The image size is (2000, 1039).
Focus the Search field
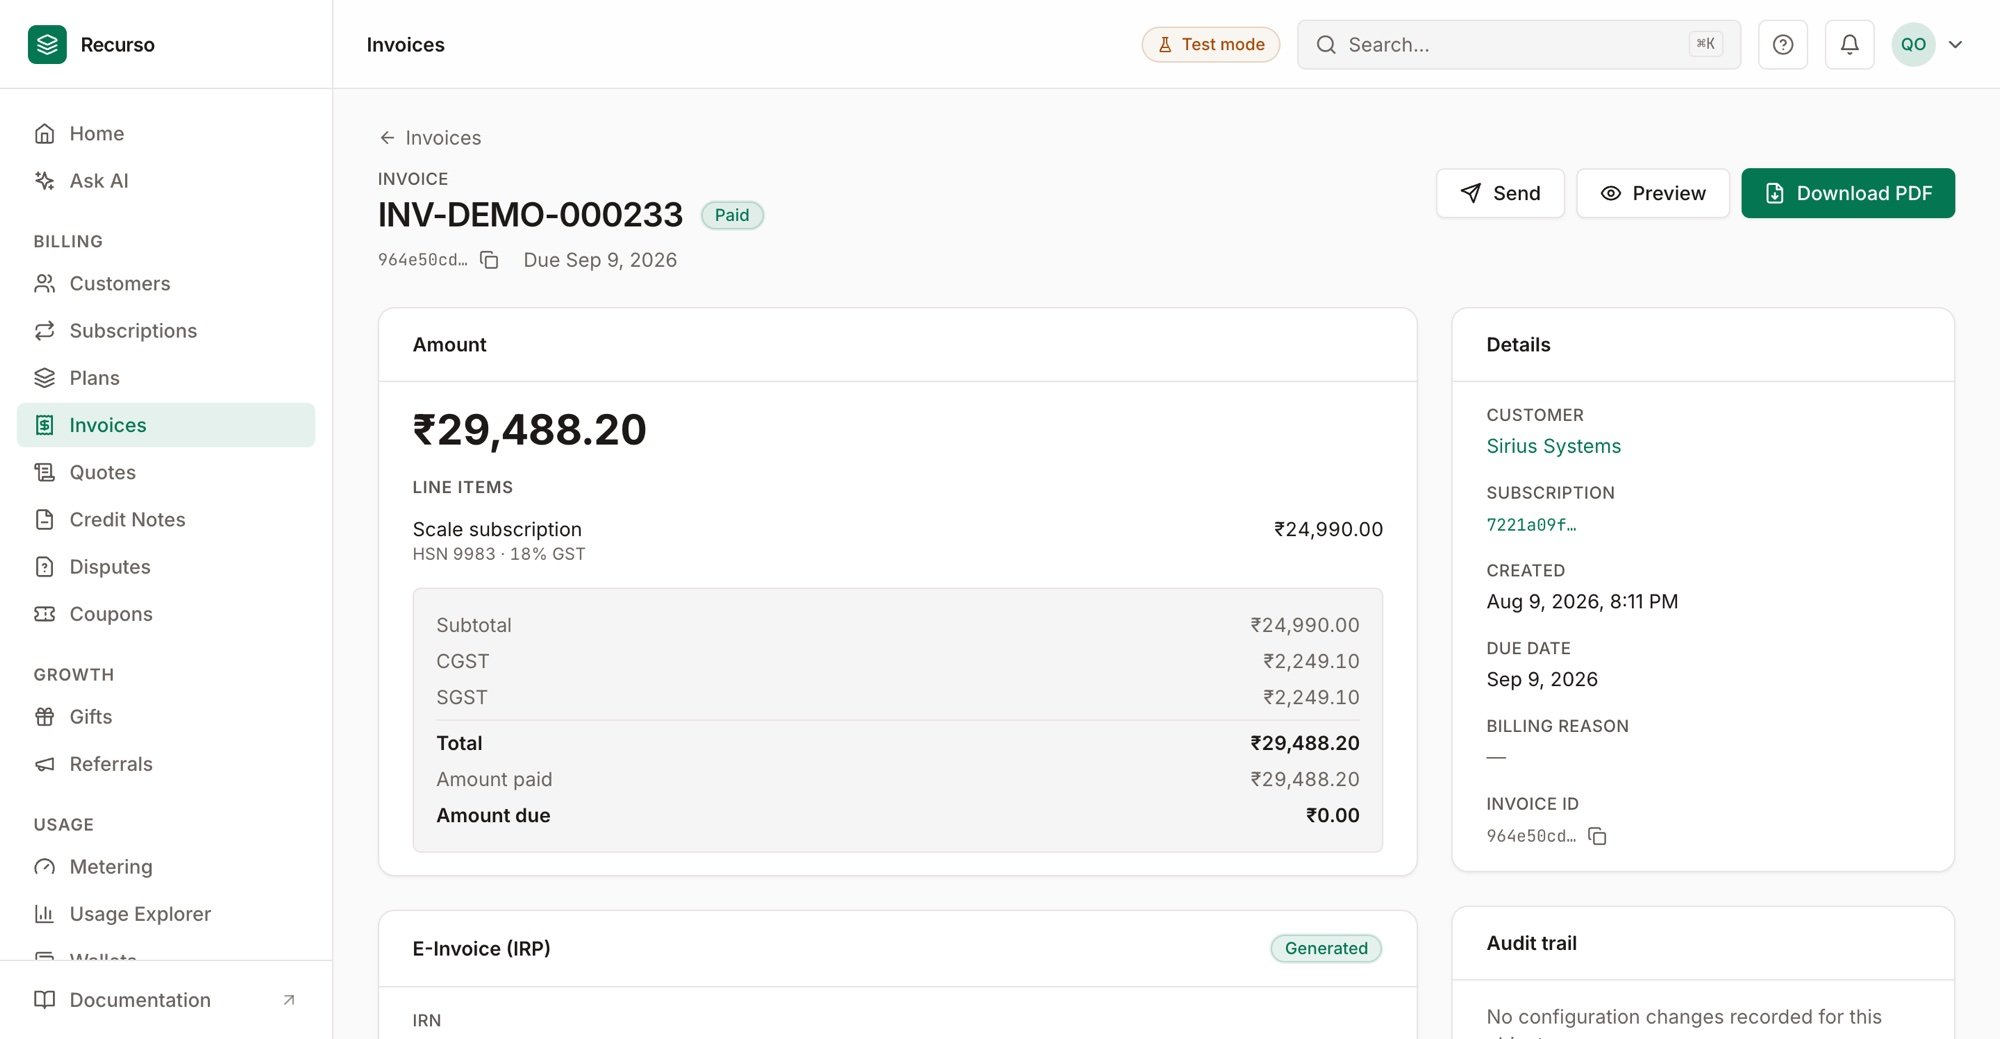[1518, 44]
